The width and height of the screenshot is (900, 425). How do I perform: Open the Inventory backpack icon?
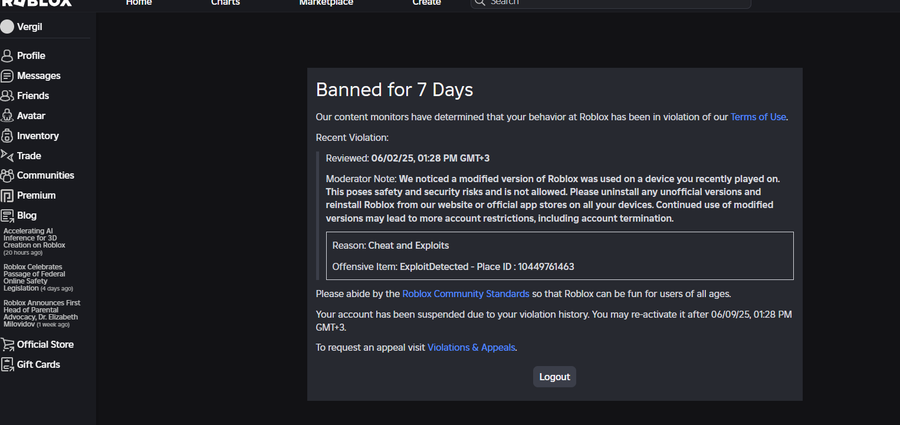(x=7, y=136)
